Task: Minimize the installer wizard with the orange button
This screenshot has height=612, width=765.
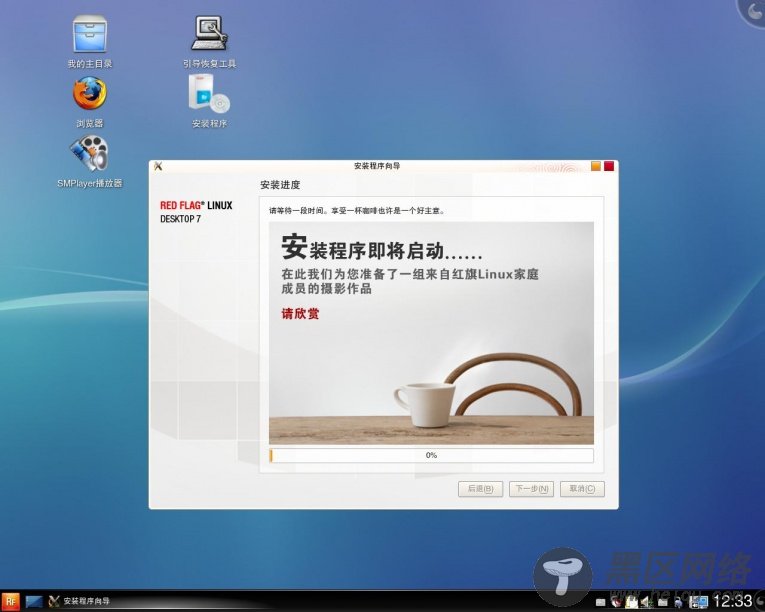Action: pyautogui.click(x=596, y=166)
